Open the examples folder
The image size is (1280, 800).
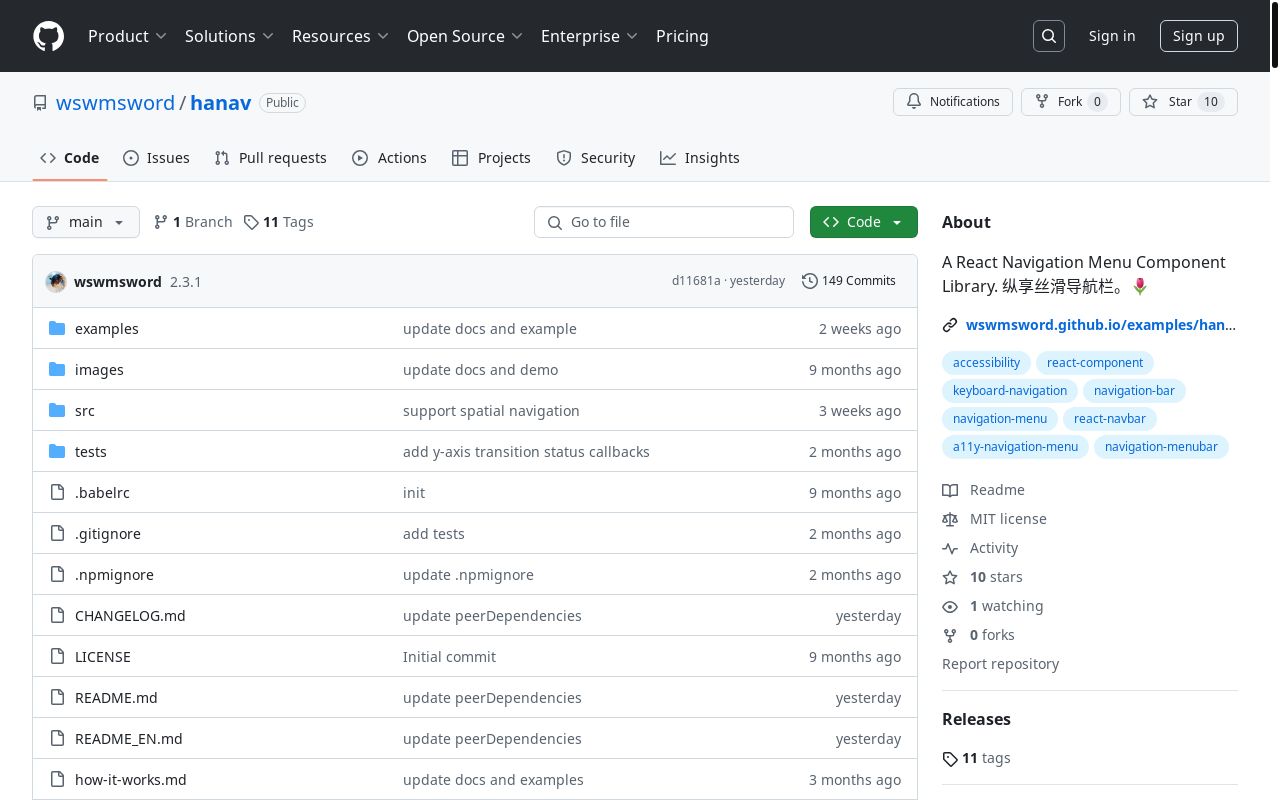point(106,329)
